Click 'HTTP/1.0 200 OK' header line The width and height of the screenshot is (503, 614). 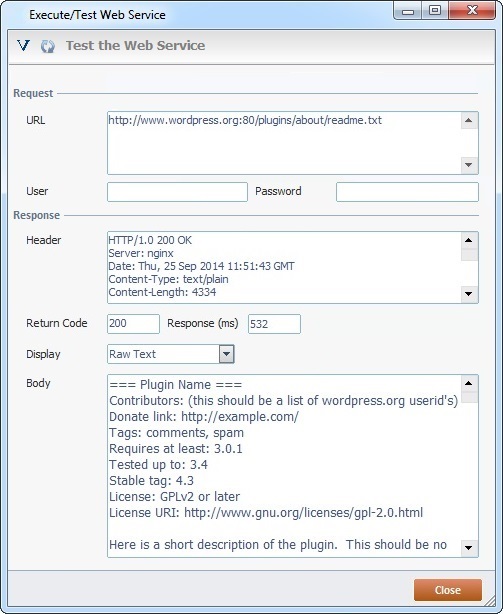[x=150, y=240]
